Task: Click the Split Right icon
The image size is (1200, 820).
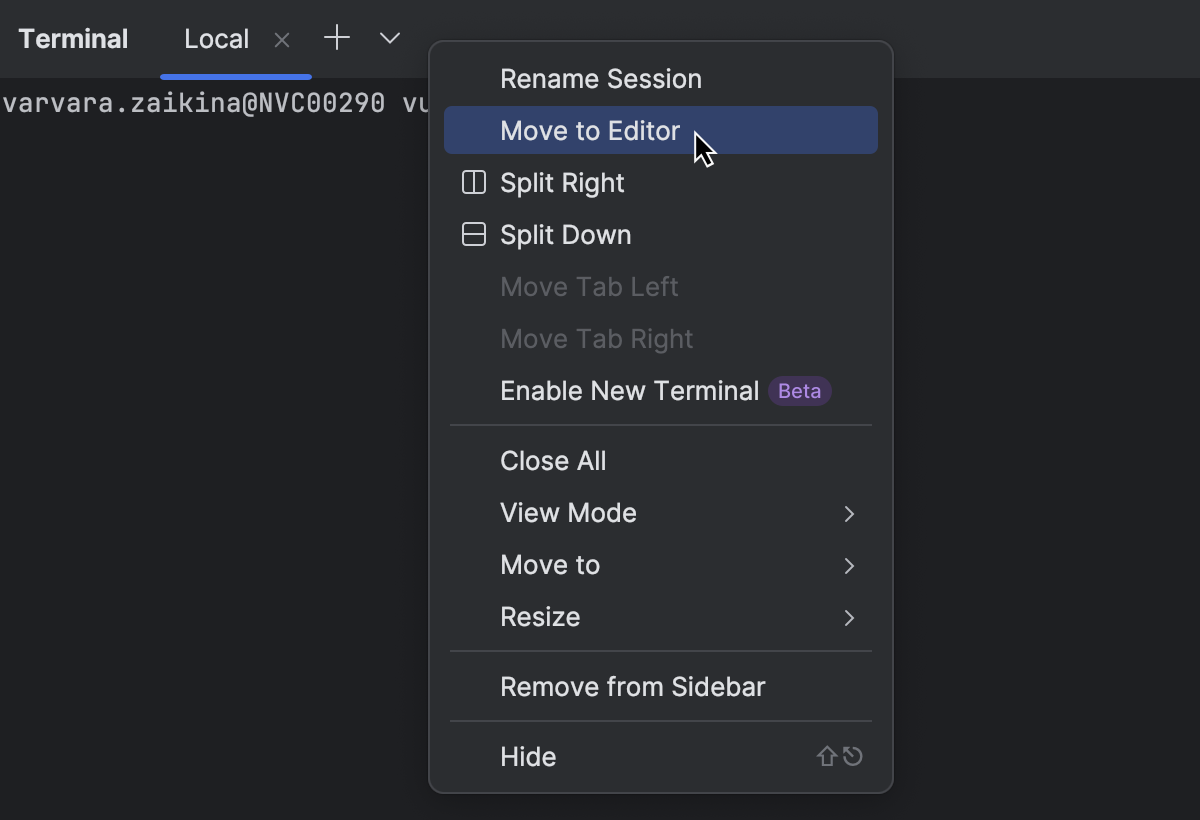Action: coord(471,183)
